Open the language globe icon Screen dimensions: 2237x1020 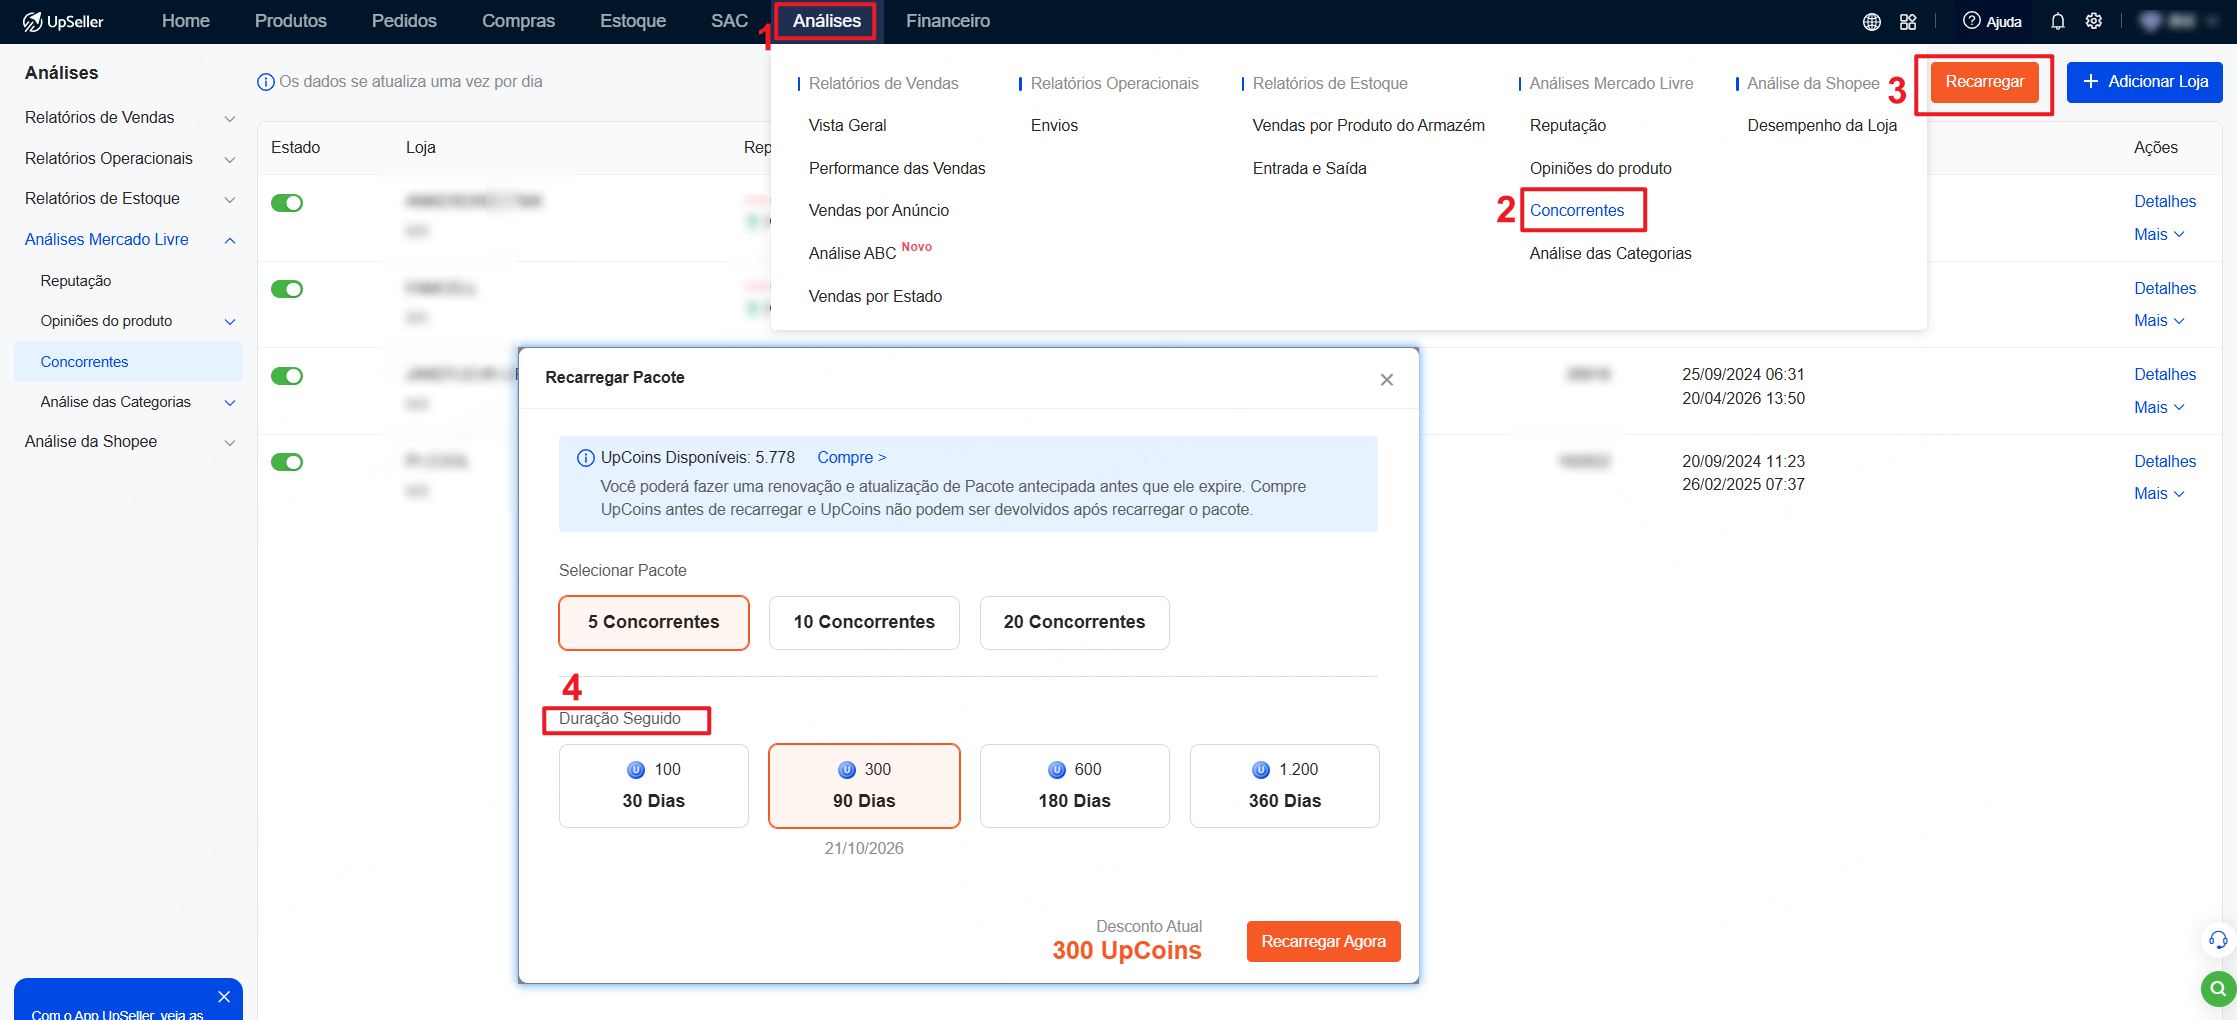pyautogui.click(x=1872, y=22)
